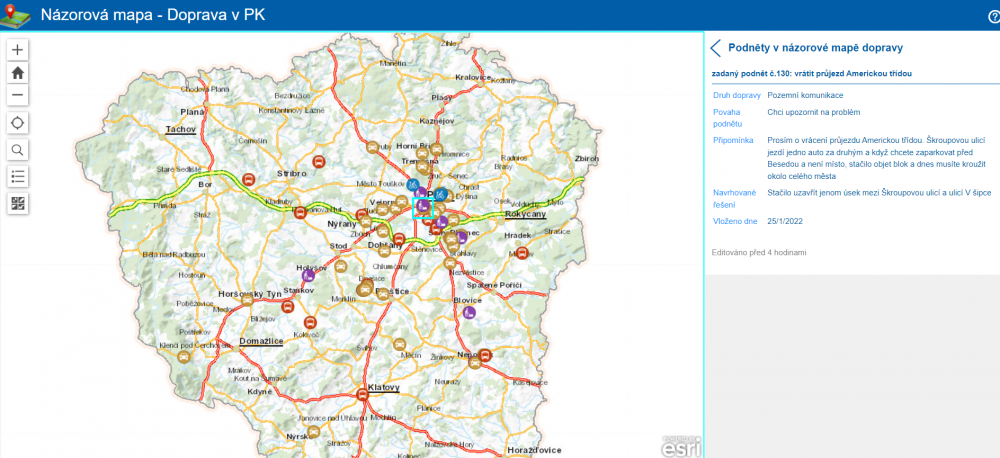
Task: Zoom out of the map
Action: pyautogui.click(x=18, y=95)
